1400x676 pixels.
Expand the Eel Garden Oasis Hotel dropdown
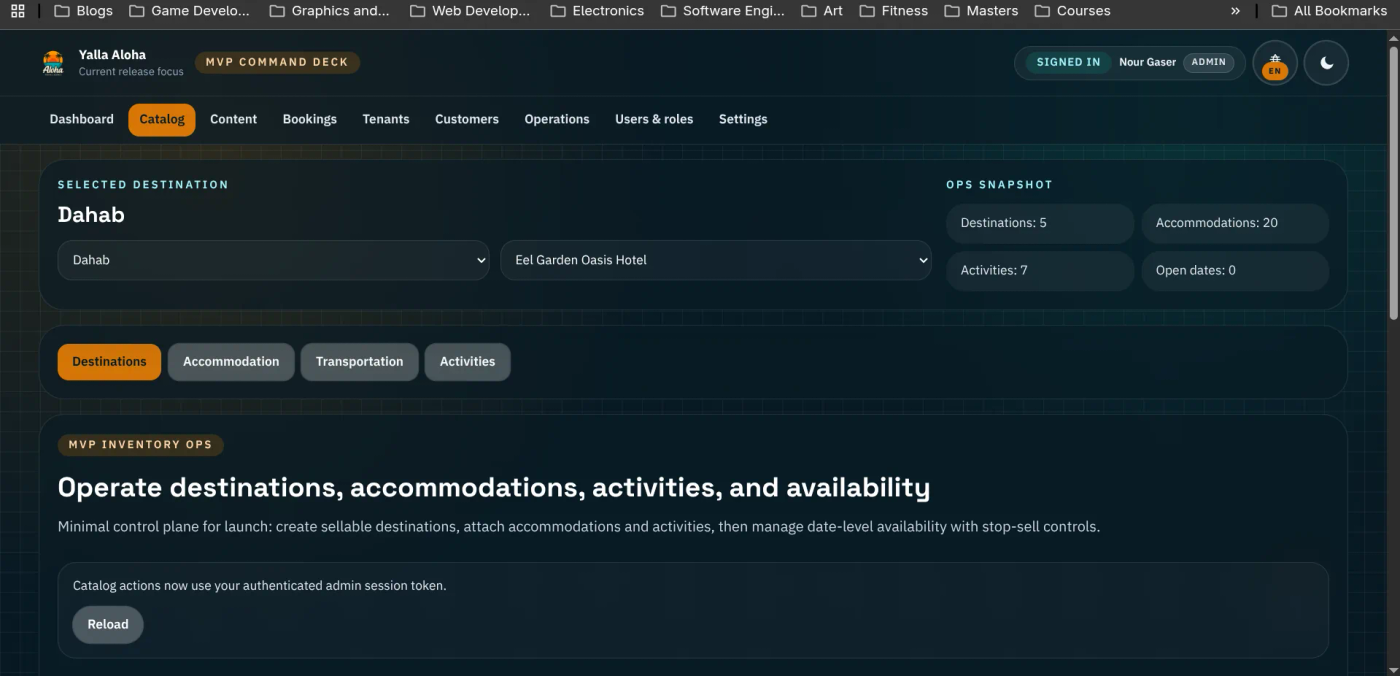[x=715, y=260]
